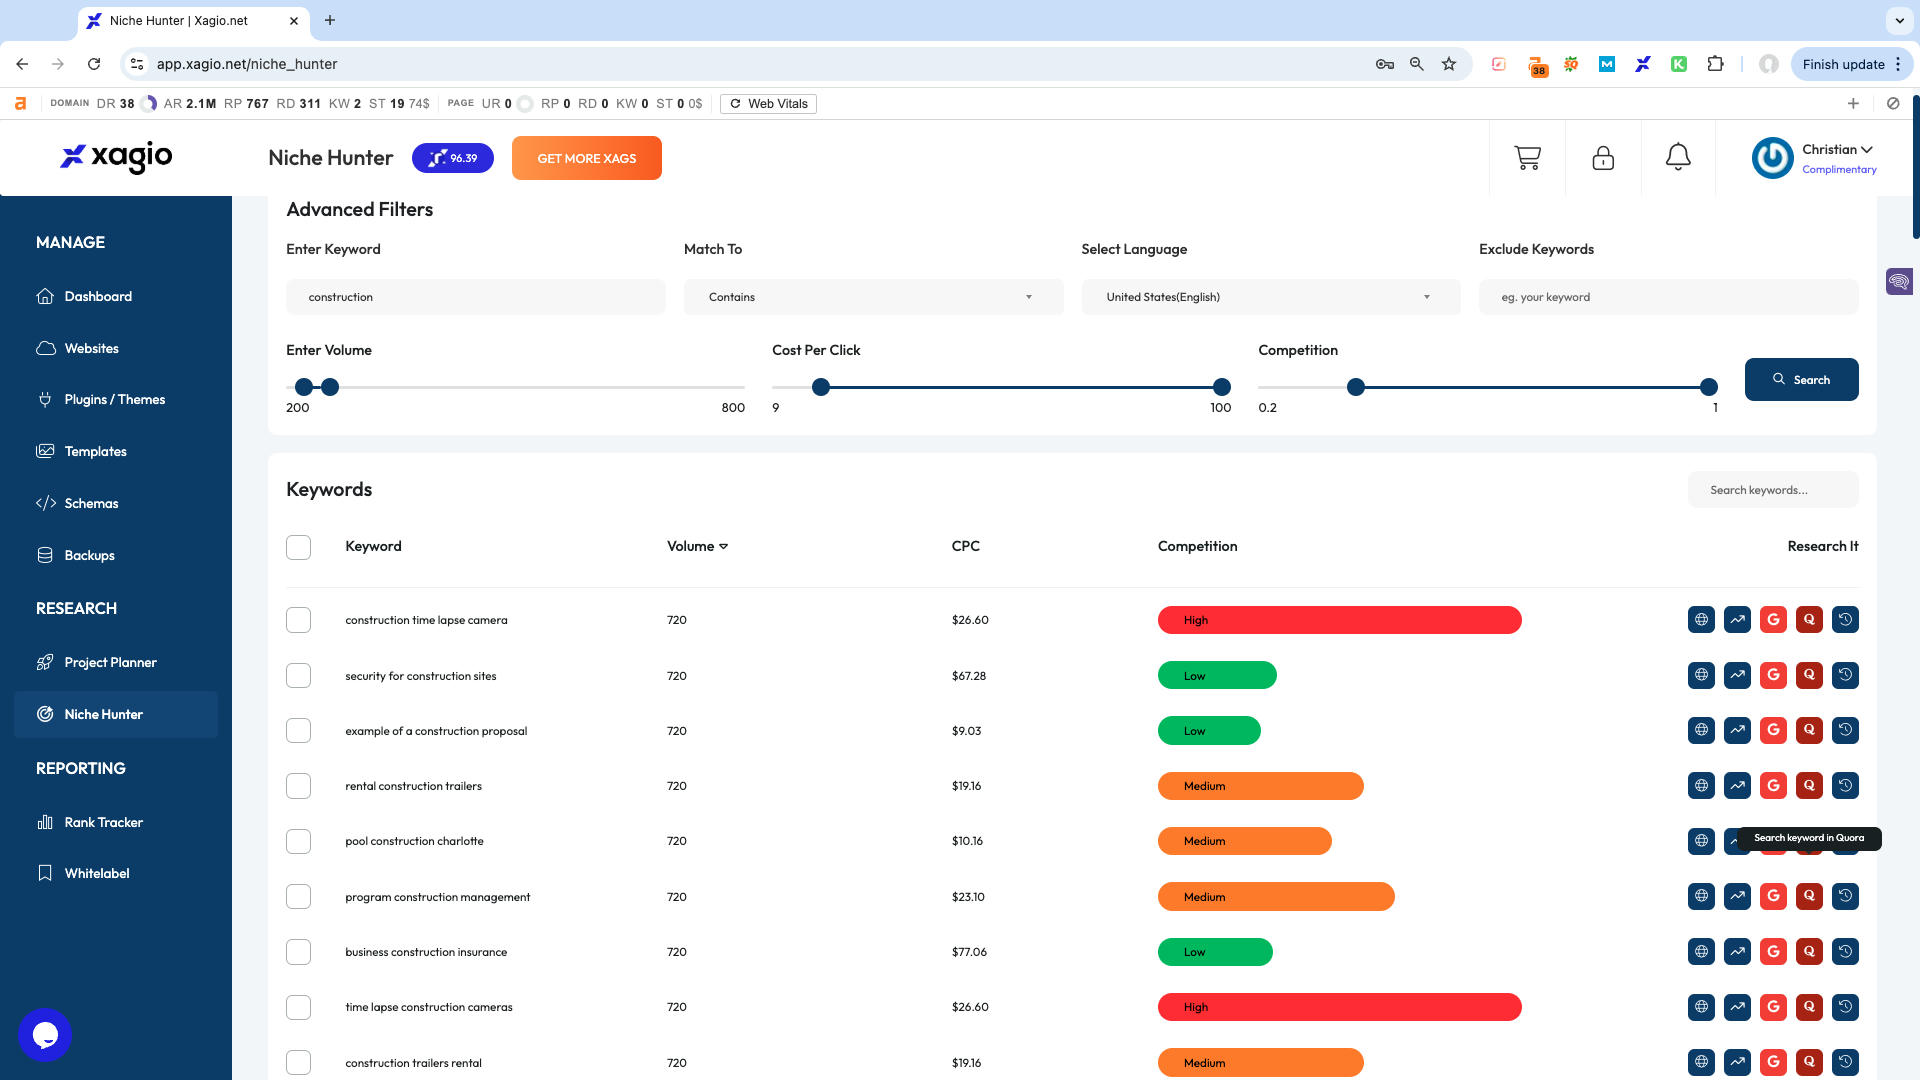The height and width of the screenshot is (1080, 1920).
Task: Click the Exclude Keywords input field
Action: click(x=1668, y=297)
